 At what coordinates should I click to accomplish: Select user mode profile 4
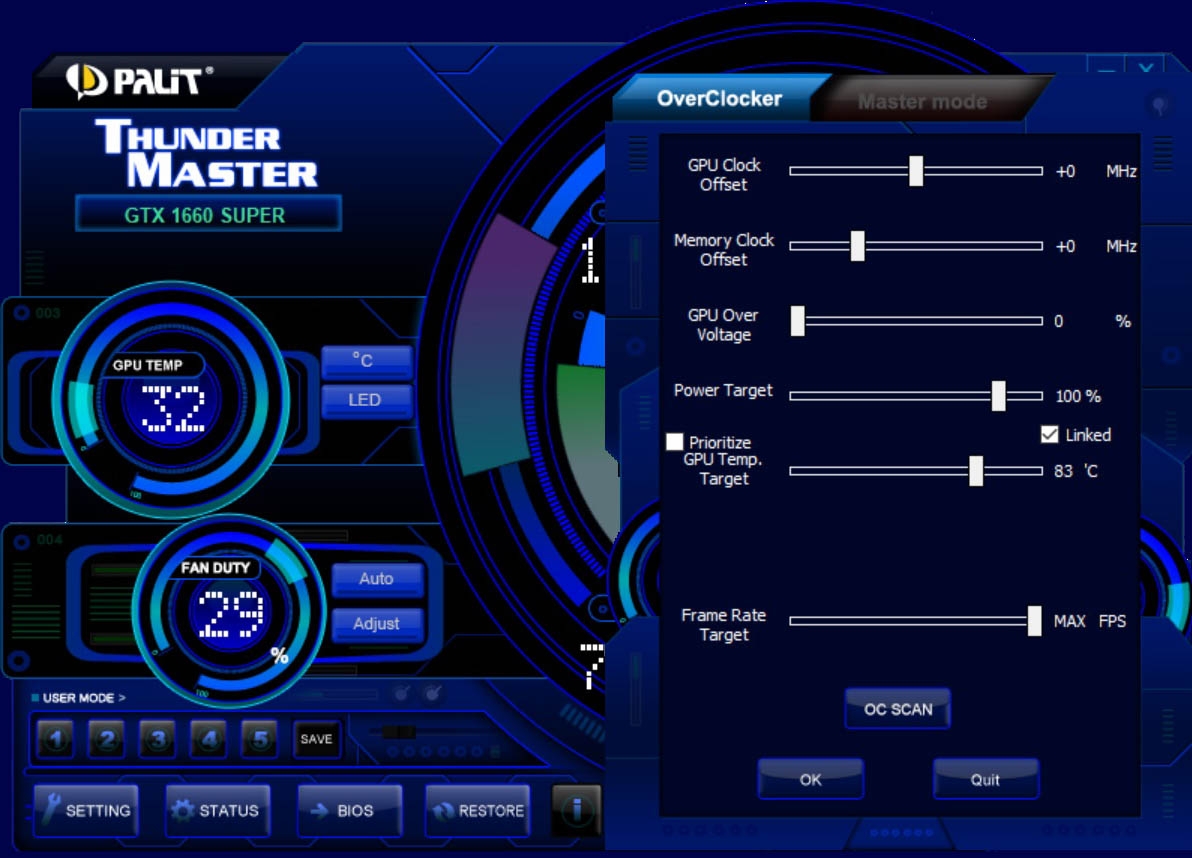209,739
